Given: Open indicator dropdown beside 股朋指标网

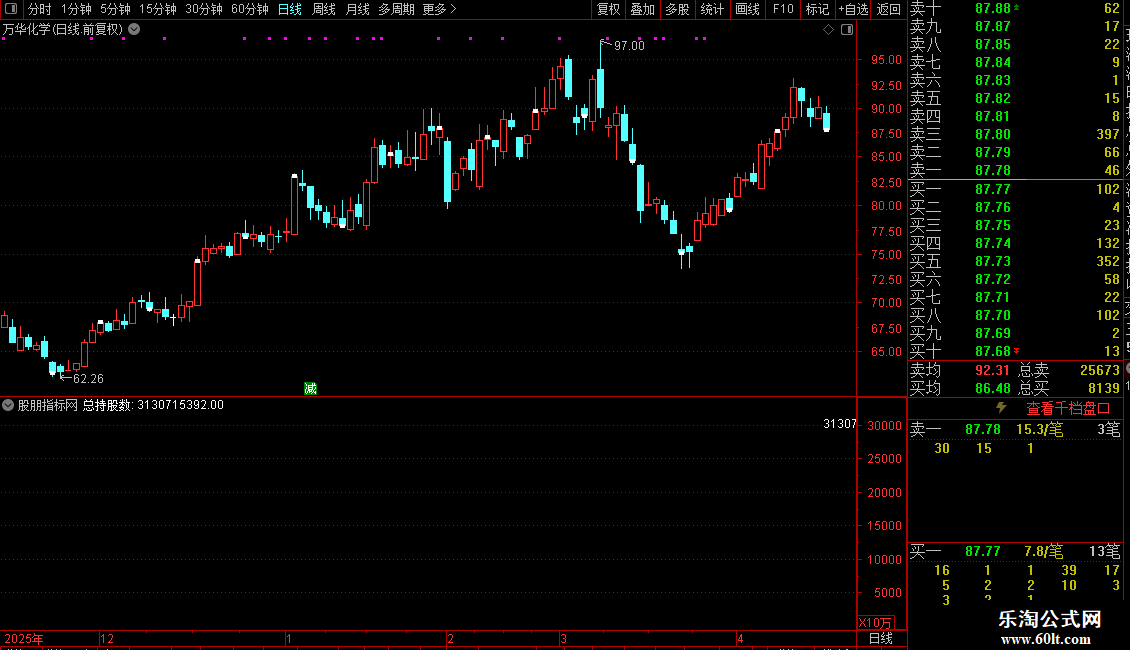Looking at the screenshot, I should (8, 405).
